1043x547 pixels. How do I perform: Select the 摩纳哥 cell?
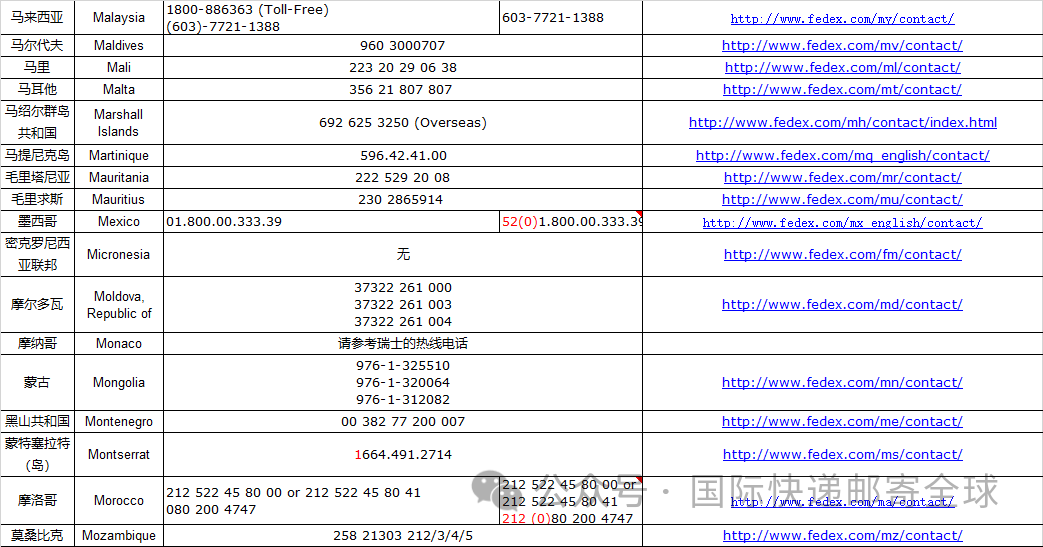tap(37, 343)
